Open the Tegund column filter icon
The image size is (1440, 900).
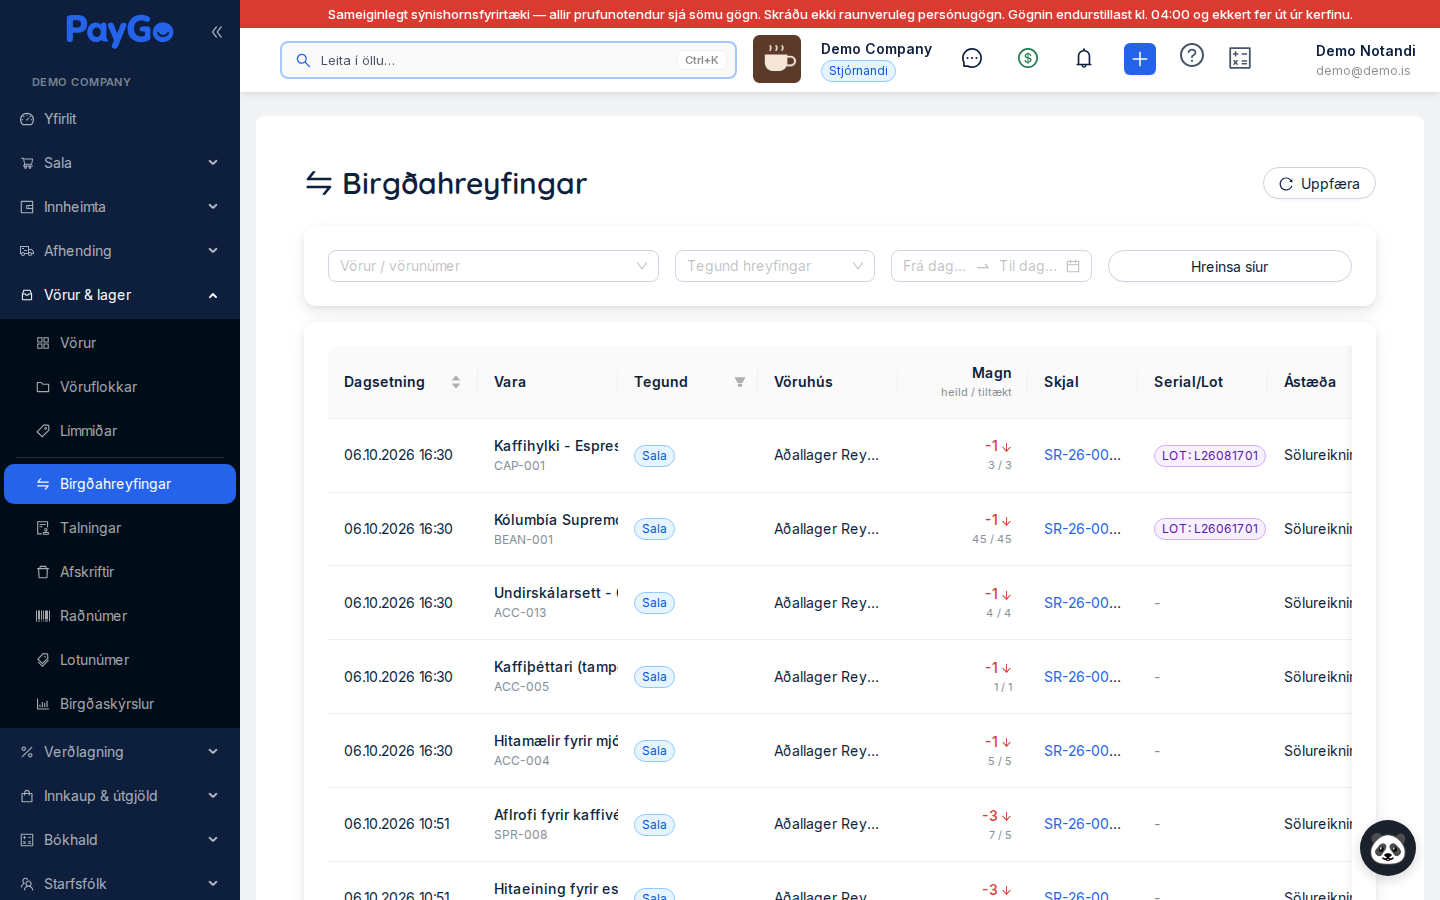pos(740,382)
